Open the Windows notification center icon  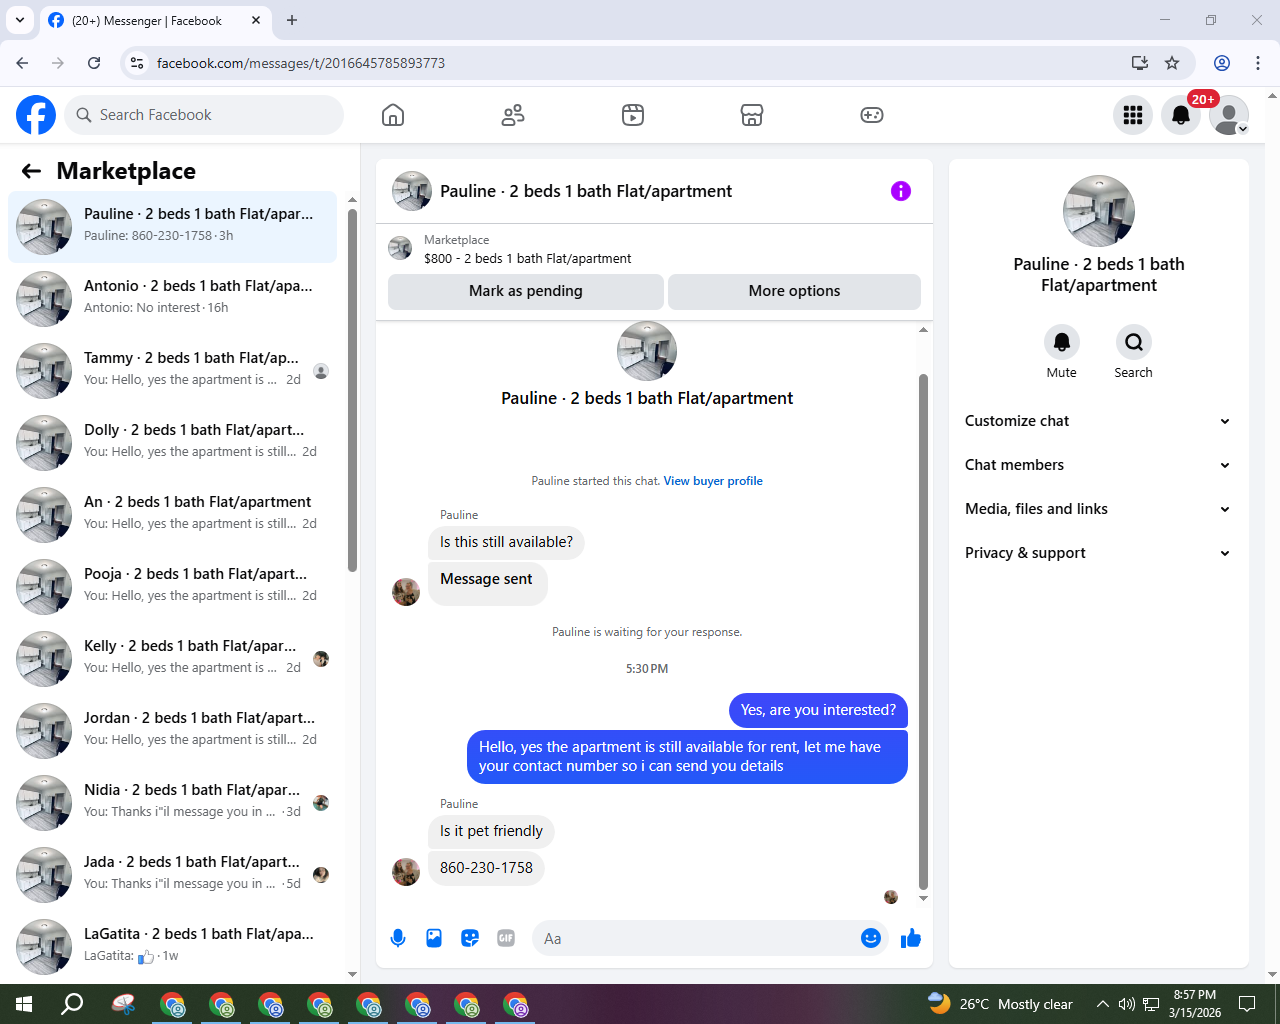tap(1247, 1004)
